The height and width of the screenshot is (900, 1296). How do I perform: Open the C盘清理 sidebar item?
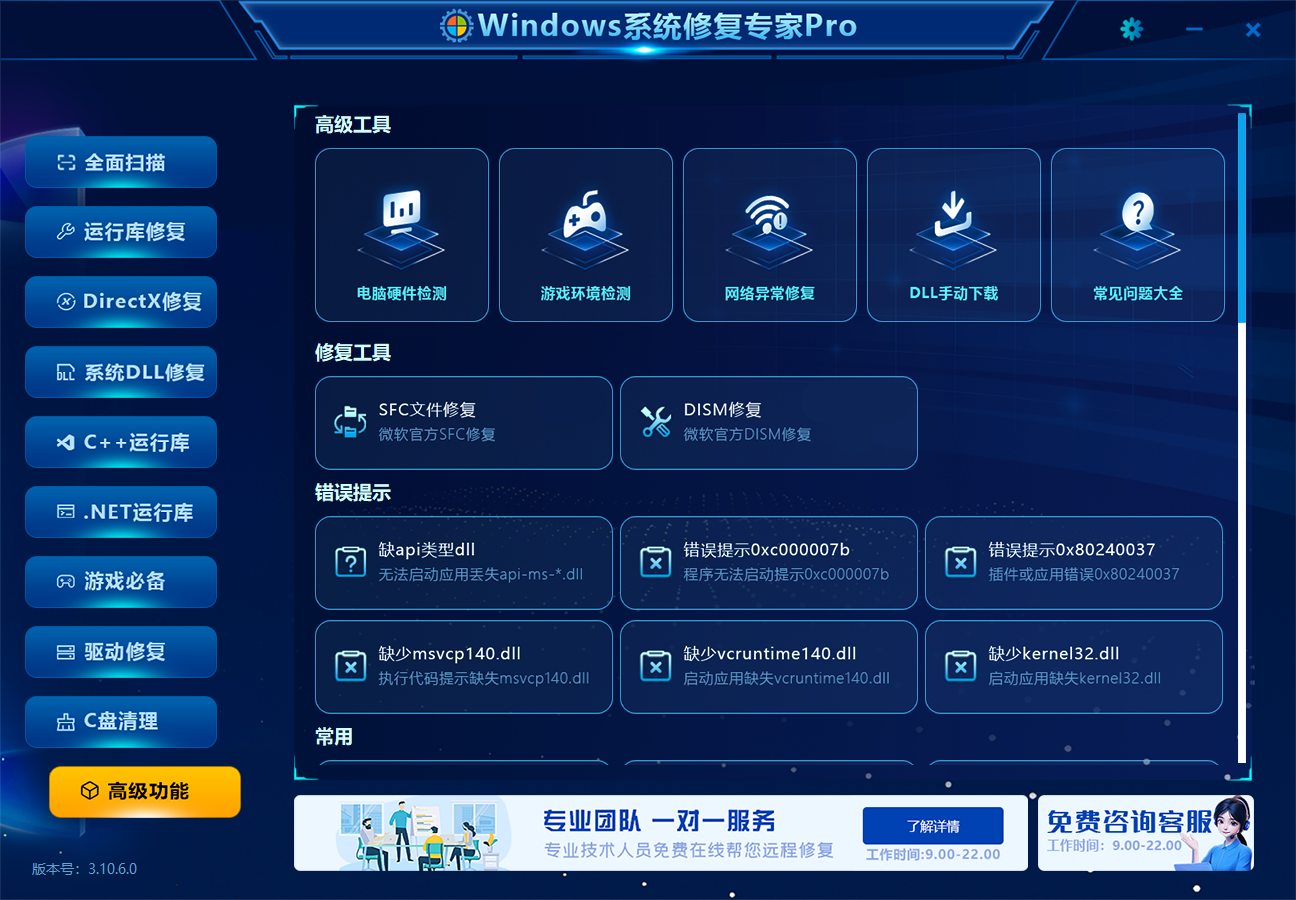(x=121, y=721)
